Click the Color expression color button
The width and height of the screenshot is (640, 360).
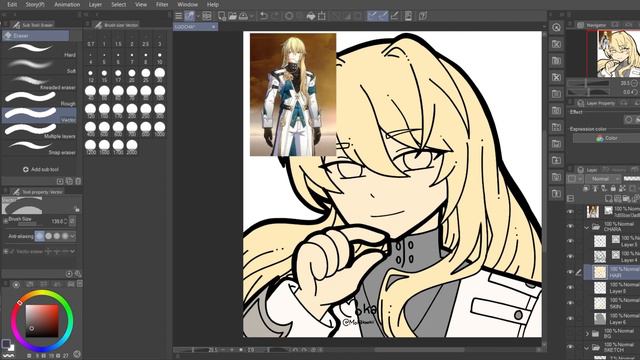pyautogui.click(x=606, y=138)
